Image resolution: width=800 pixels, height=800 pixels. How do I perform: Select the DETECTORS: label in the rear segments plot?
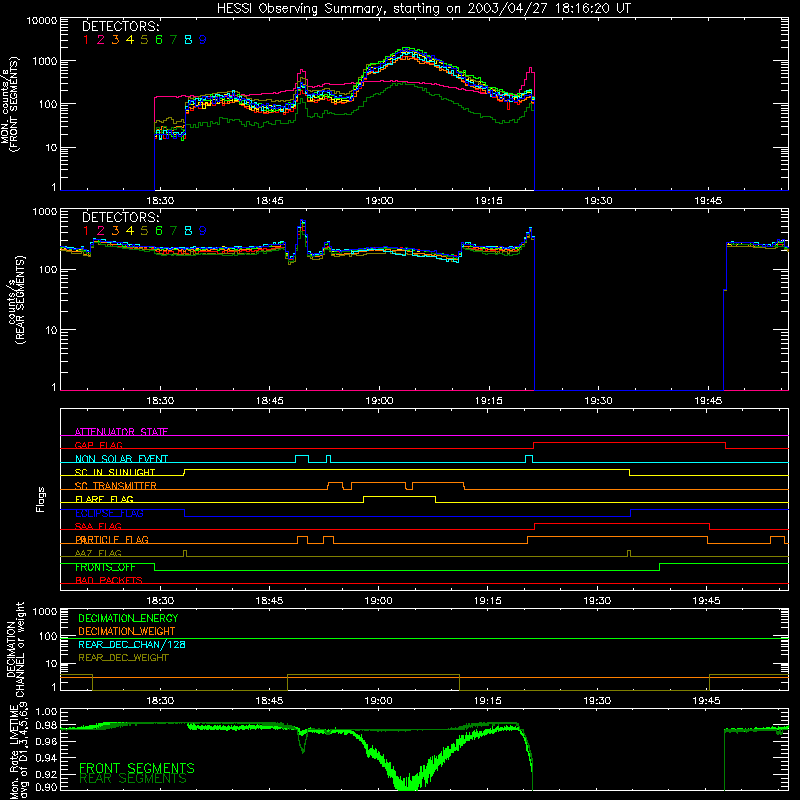pyautogui.click(x=121, y=217)
